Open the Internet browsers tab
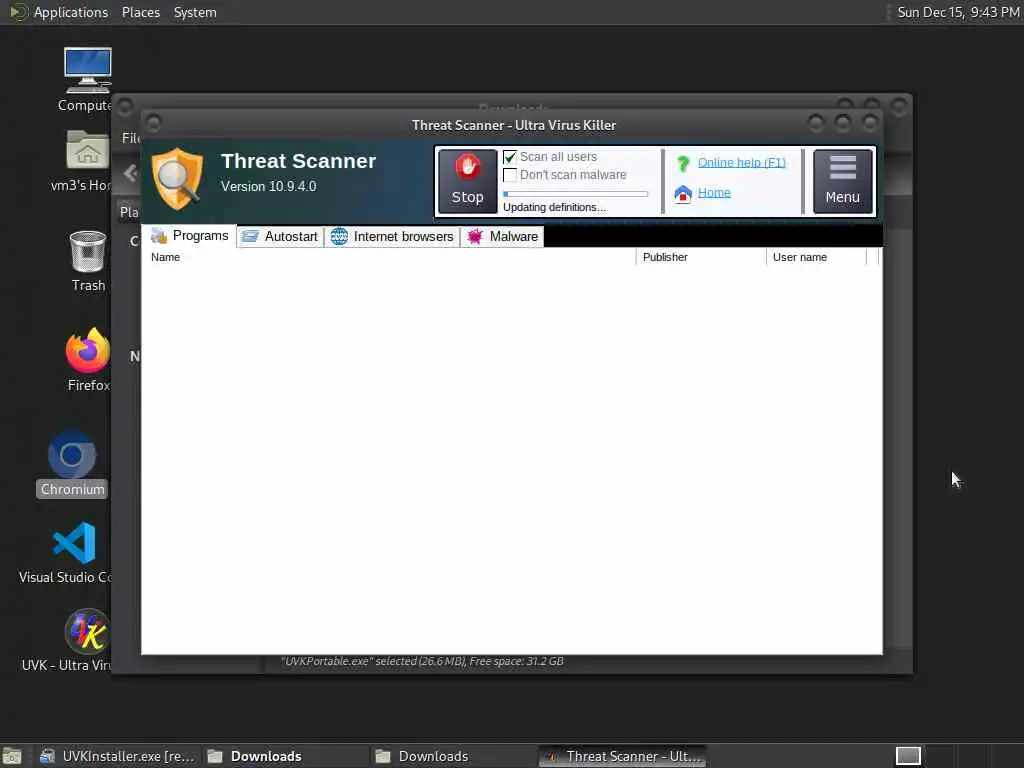Viewport: 1024px width, 768px height. pyautogui.click(x=392, y=236)
